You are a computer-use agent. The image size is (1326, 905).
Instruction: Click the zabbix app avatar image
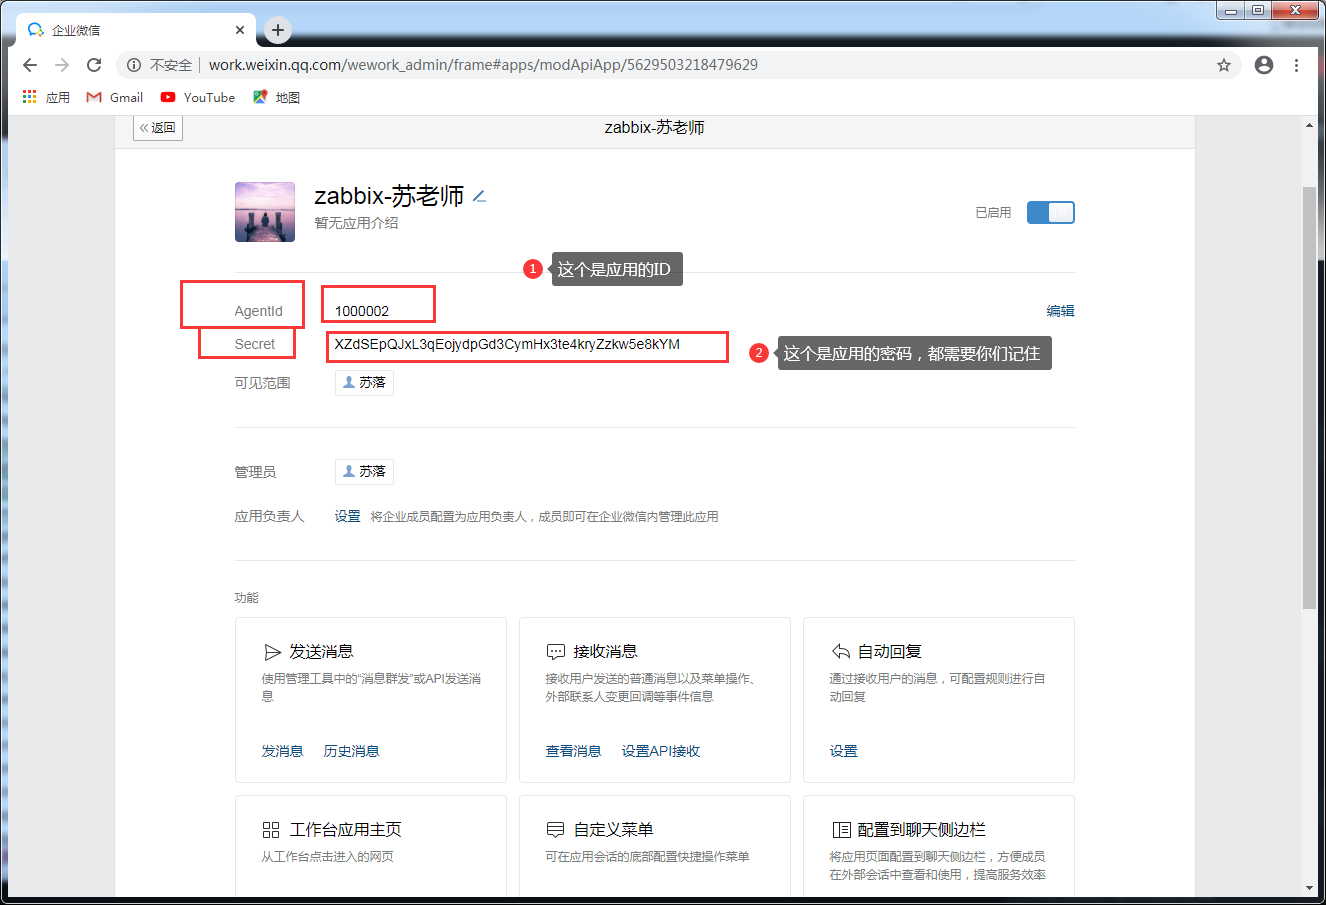(265, 212)
